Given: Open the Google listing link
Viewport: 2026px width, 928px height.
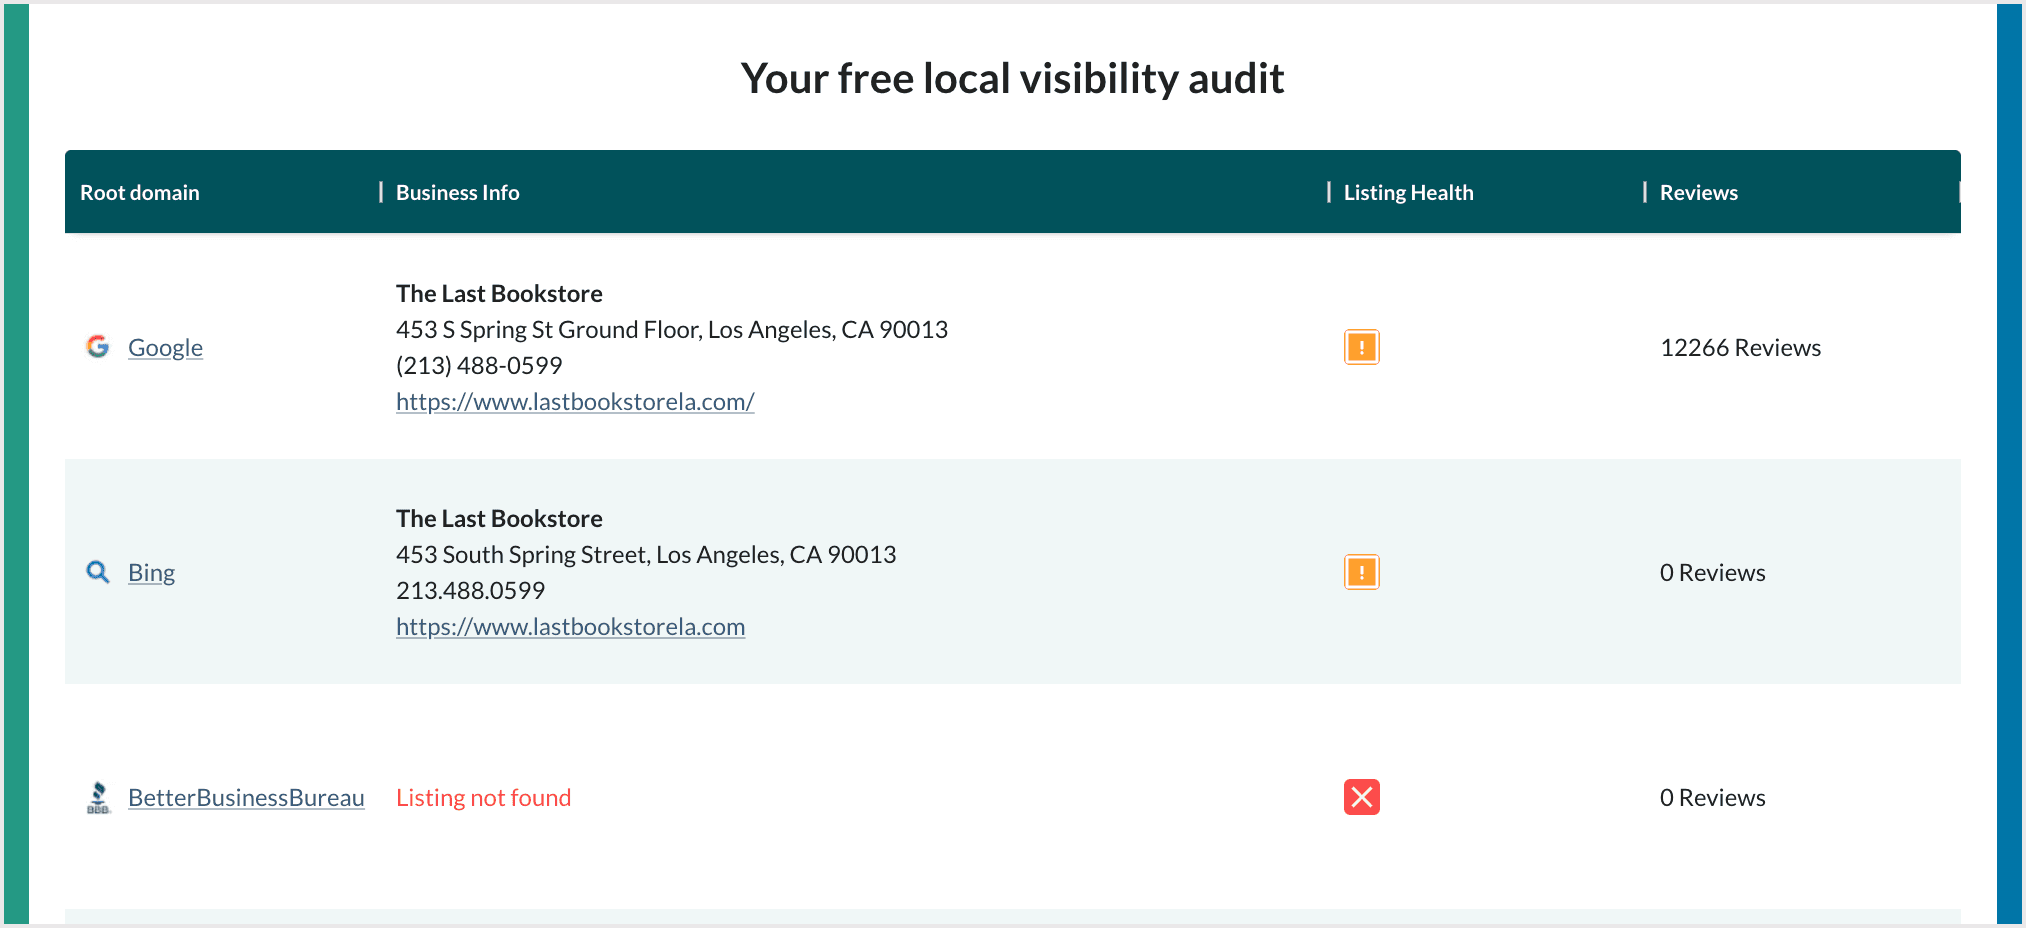Looking at the screenshot, I should click(165, 347).
